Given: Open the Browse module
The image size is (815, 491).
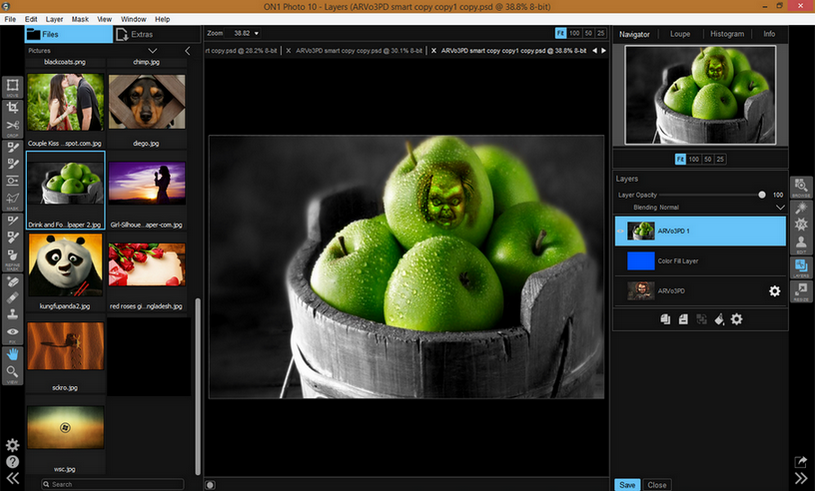Looking at the screenshot, I should click(x=801, y=187).
